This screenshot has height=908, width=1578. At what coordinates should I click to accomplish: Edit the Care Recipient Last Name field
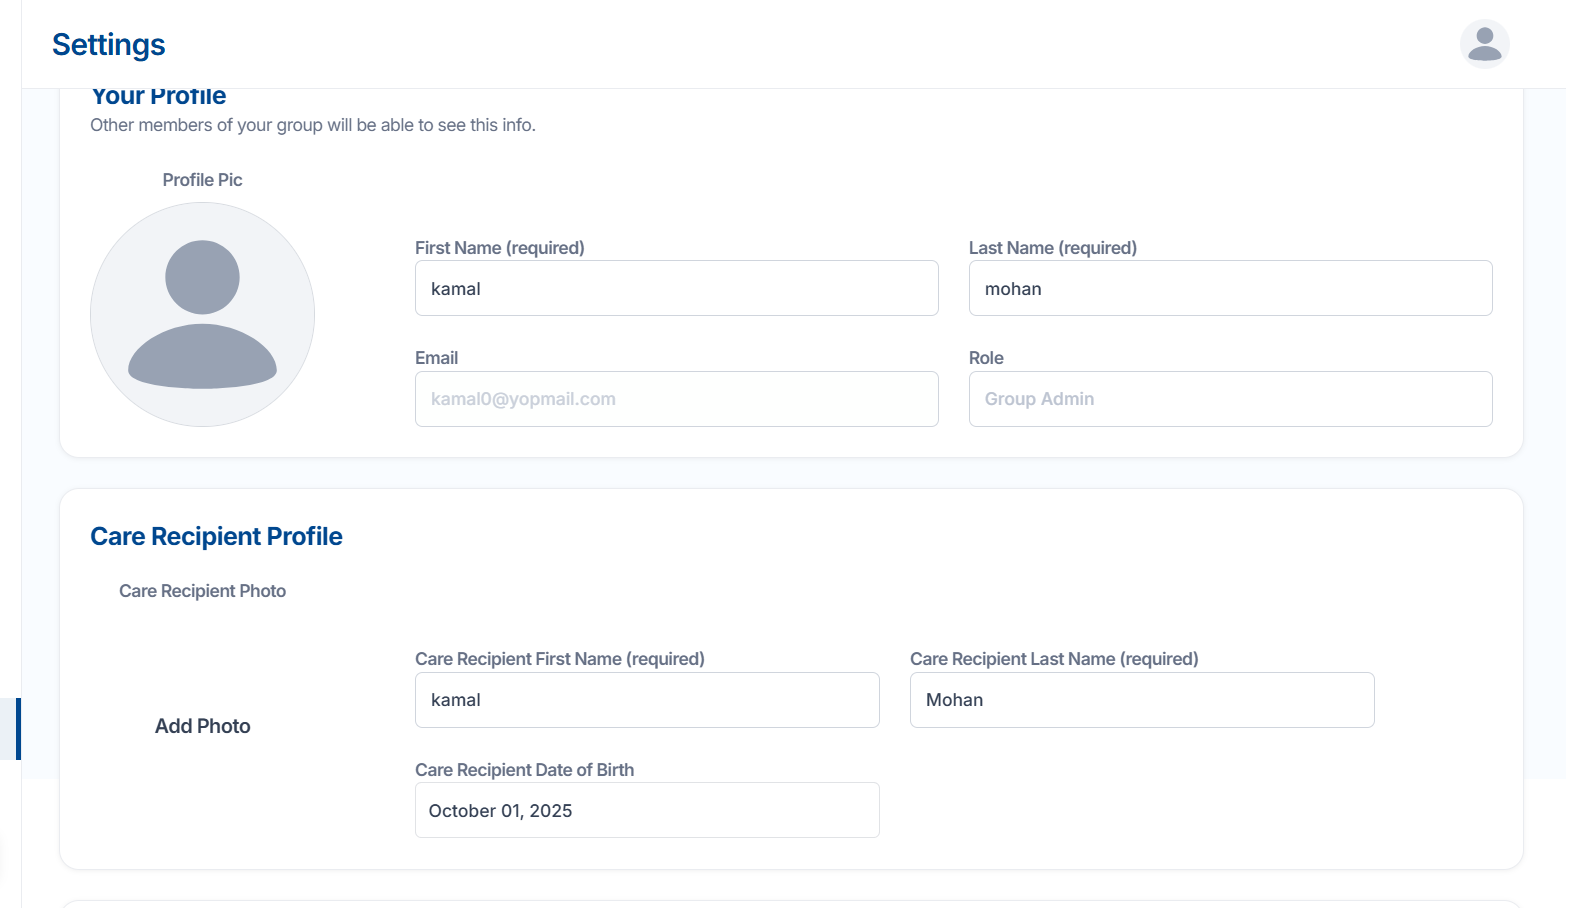click(x=1141, y=700)
